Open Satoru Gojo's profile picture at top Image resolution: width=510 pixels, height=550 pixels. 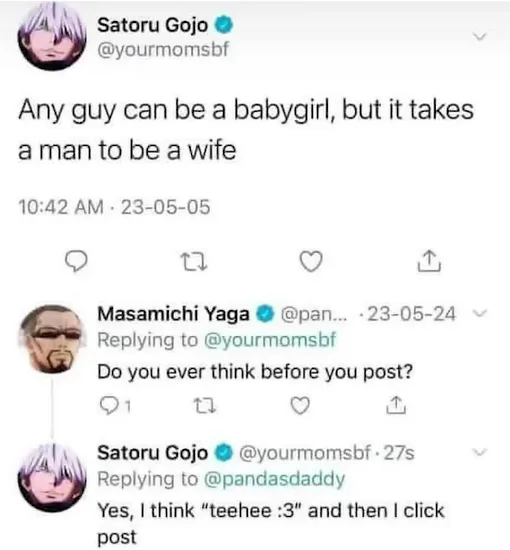[x=52, y=38]
